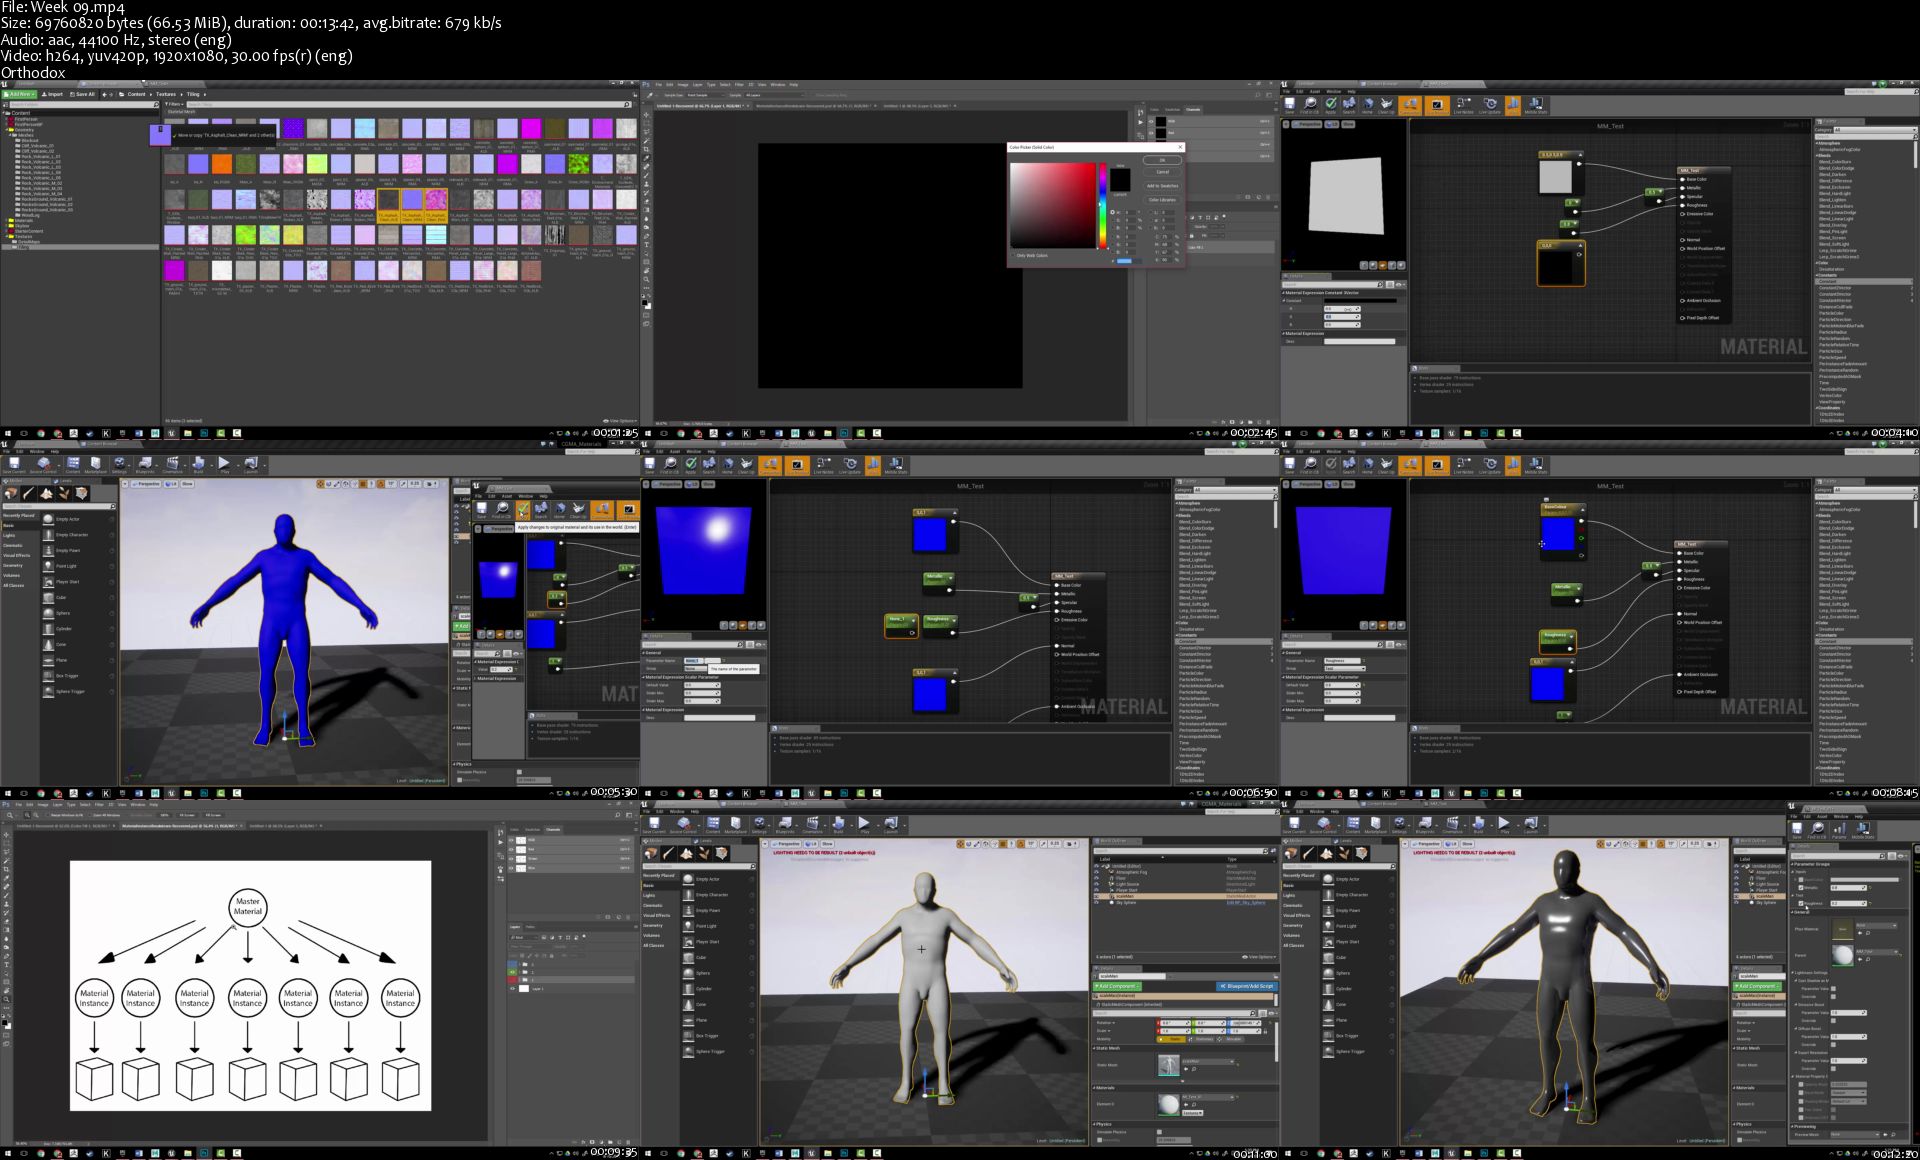Click Color Libraries in Color Picker
This screenshot has height=1160, width=1920.
point(1162,200)
